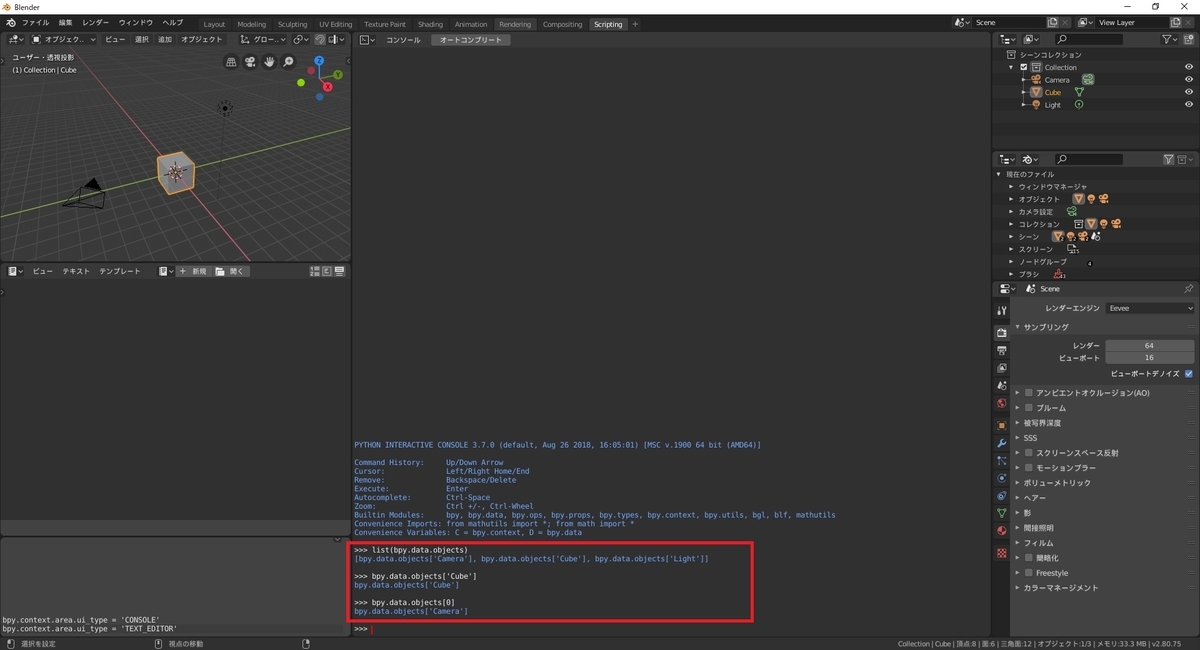This screenshot has width=1200, height=650.
Task: Click the Light data icon in outliner
Action: 1079,104
